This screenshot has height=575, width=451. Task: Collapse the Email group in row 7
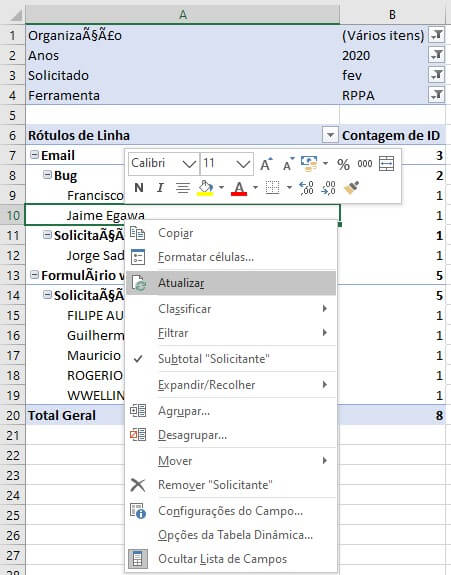(34, 155)
